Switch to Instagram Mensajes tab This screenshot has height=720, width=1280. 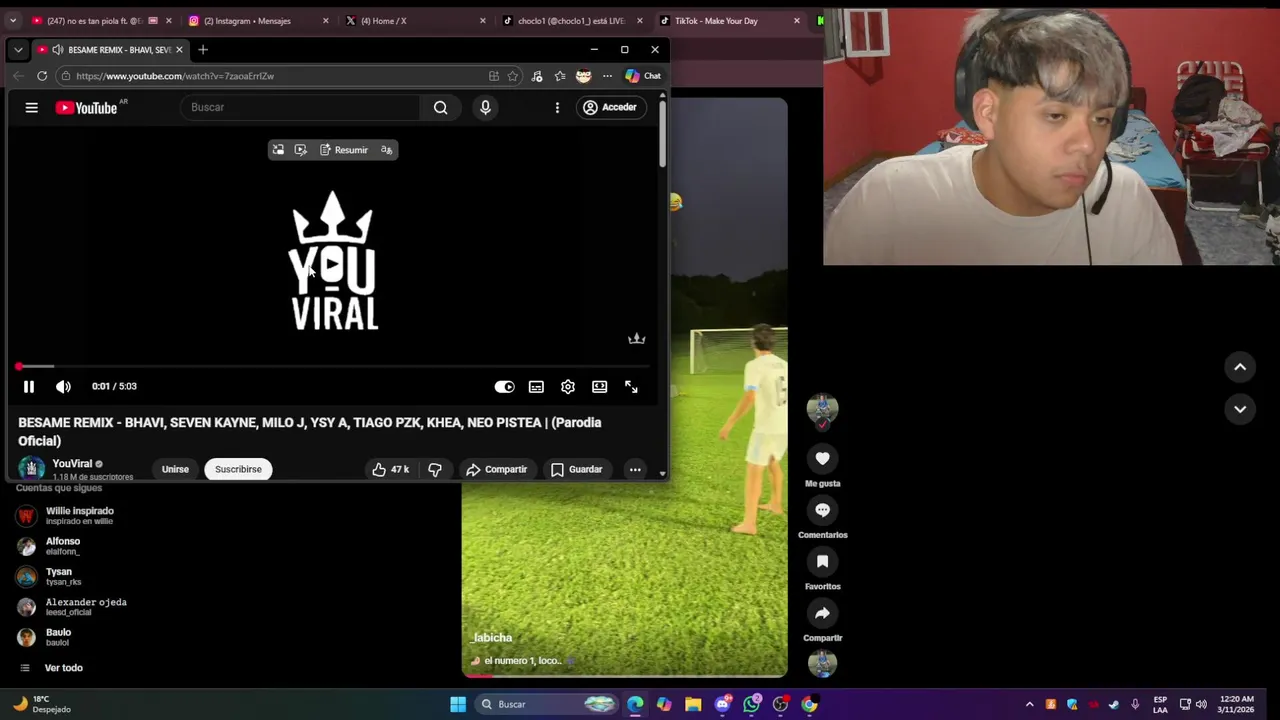(x=259, y=20)
